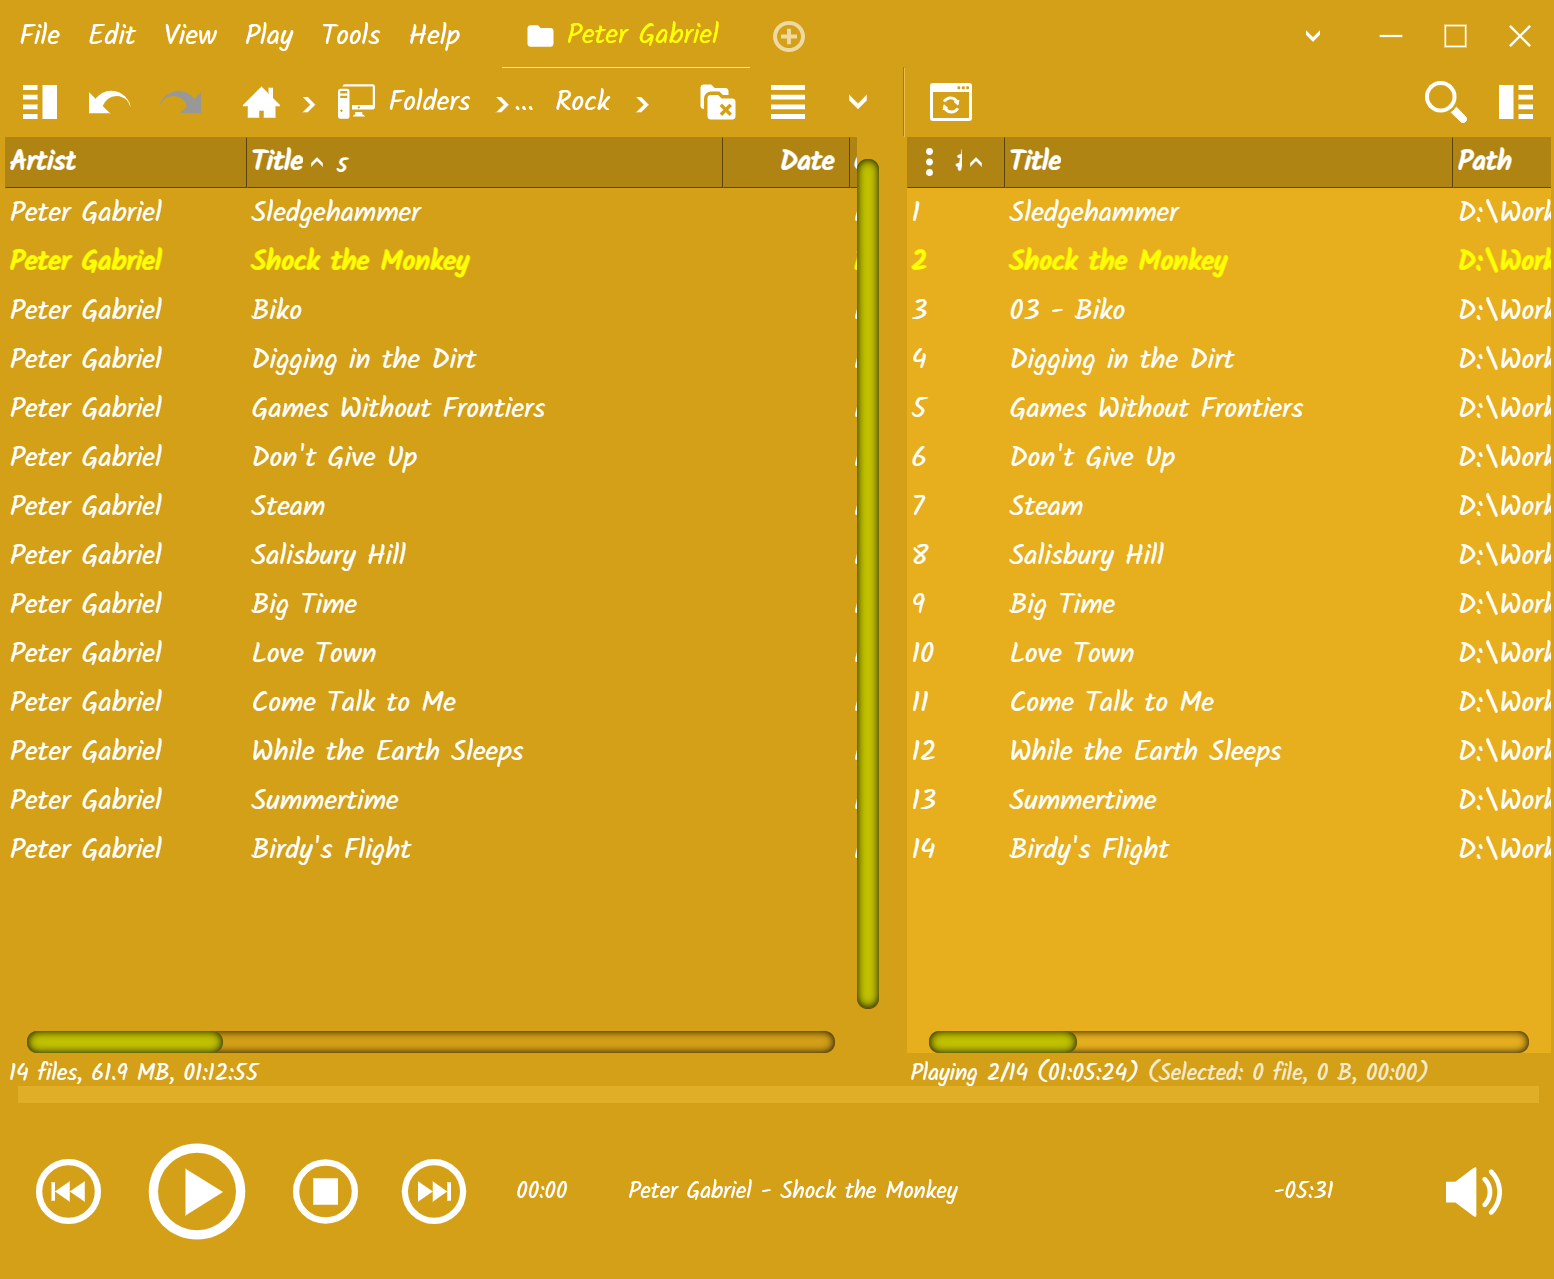Image resolution: width=1554 pixels, height=1279 pixels.
Task: Skip to the next track
Action: [x=434, y=1191]
